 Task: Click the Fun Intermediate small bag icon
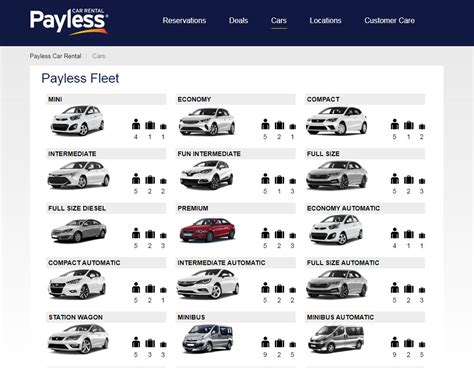coord(293,181)
